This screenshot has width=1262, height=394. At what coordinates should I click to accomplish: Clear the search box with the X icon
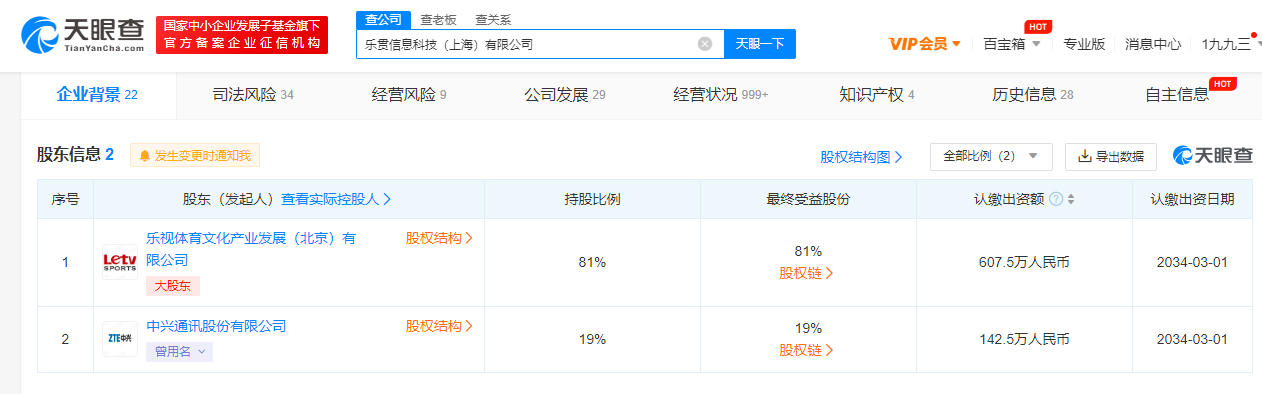click(705, 44)
